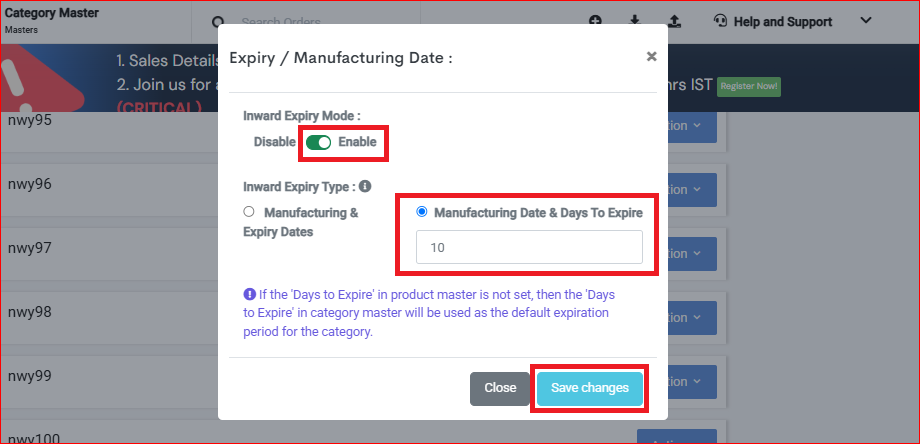Click the Help and Support headset icon
The width and height of the screenshot is (920, 444).
point(721,21)
